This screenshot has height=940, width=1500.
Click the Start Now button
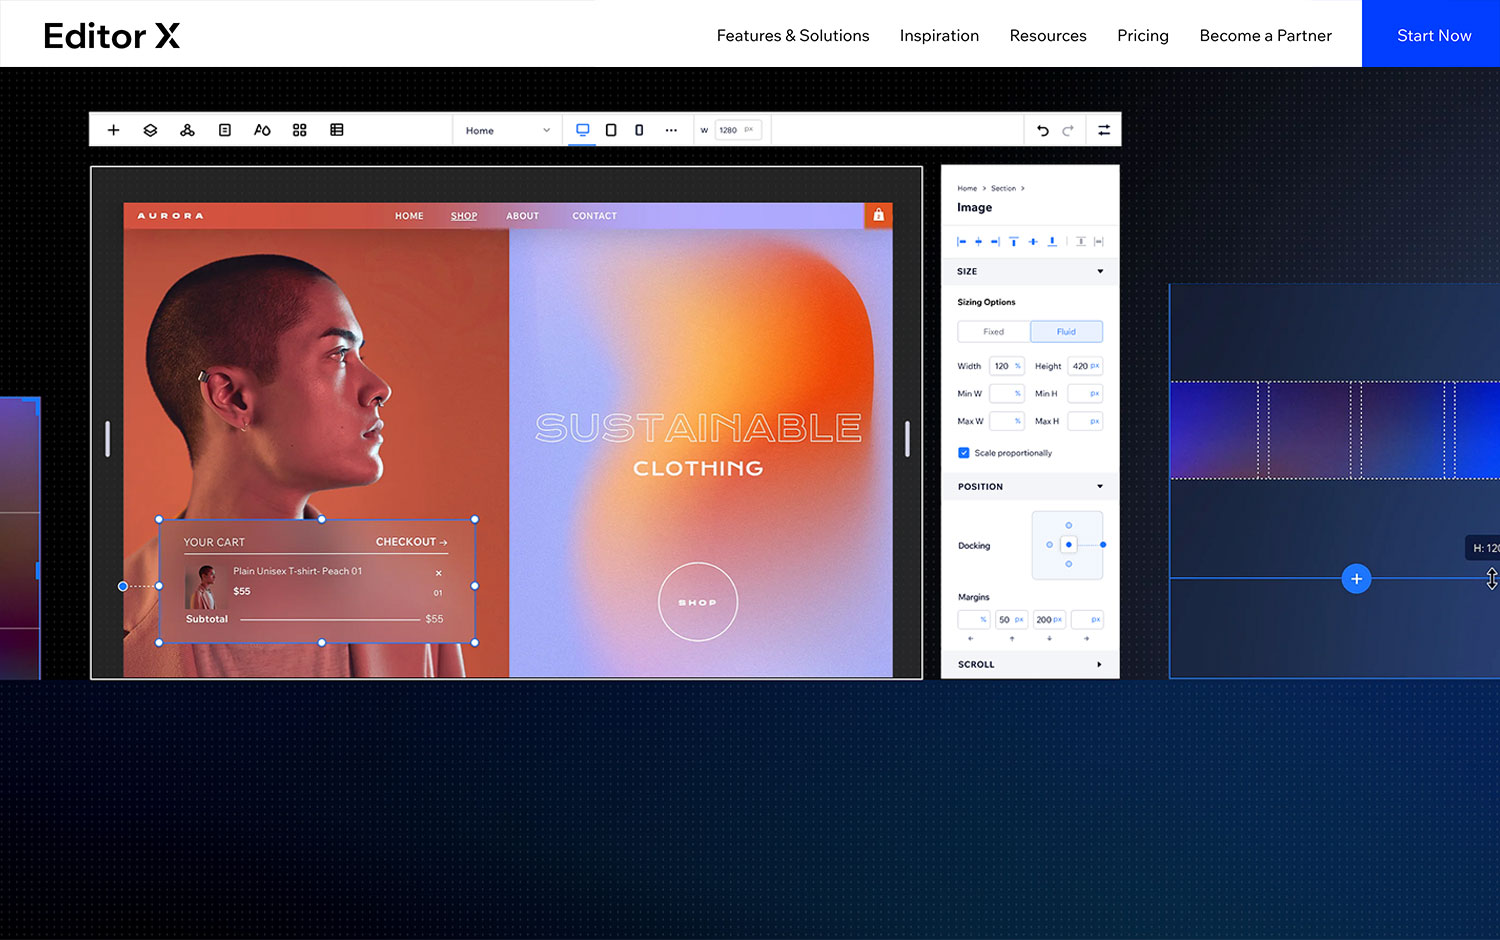point(1433,35)
